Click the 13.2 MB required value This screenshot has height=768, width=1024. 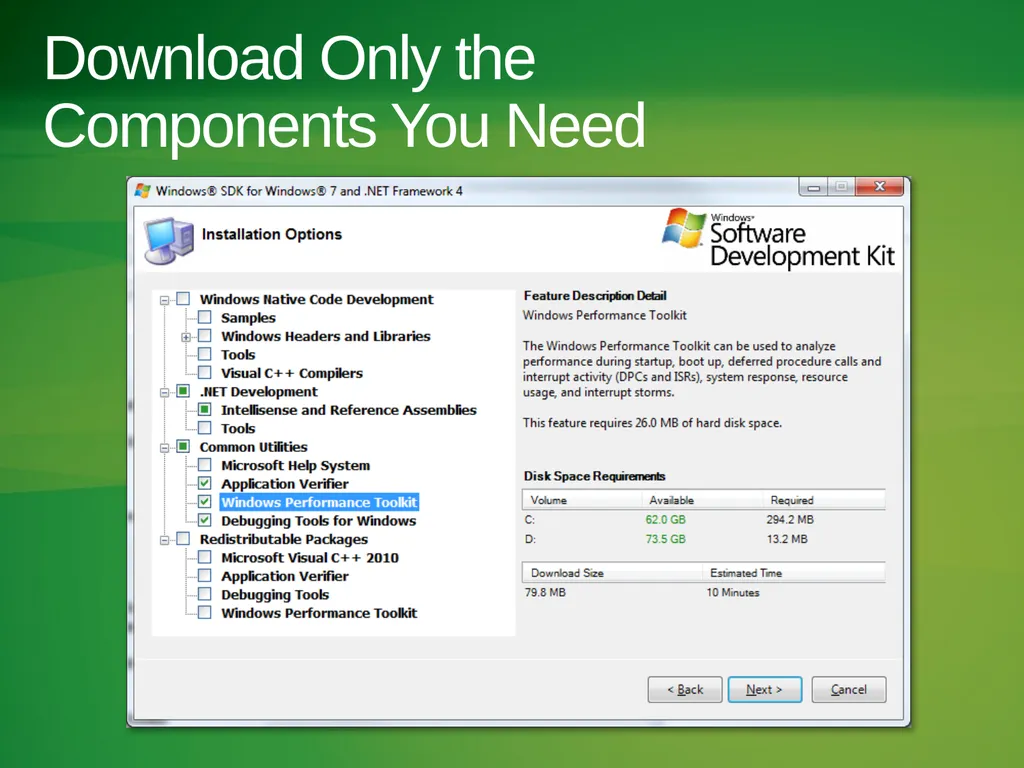[x=787, y=539]
